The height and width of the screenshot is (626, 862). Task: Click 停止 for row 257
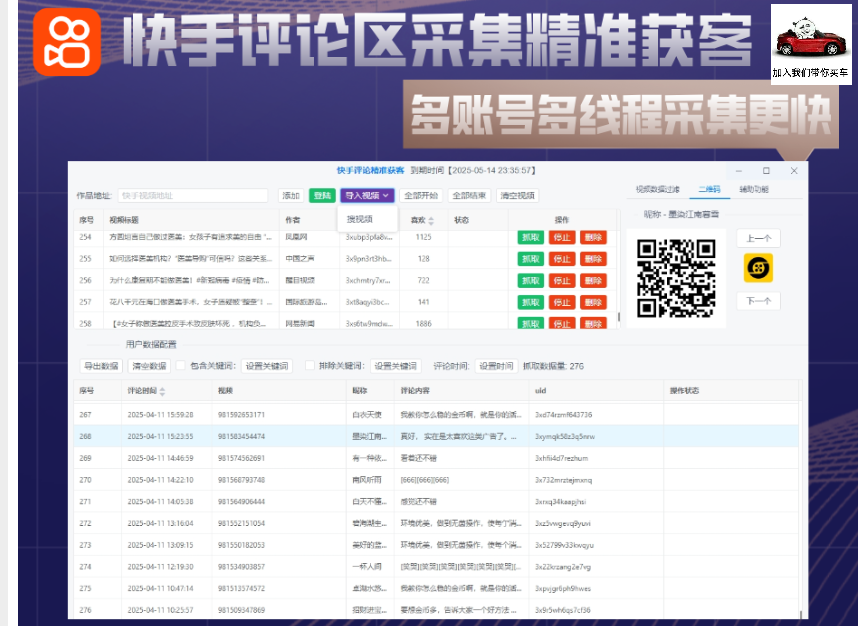[x=562, y=302]
